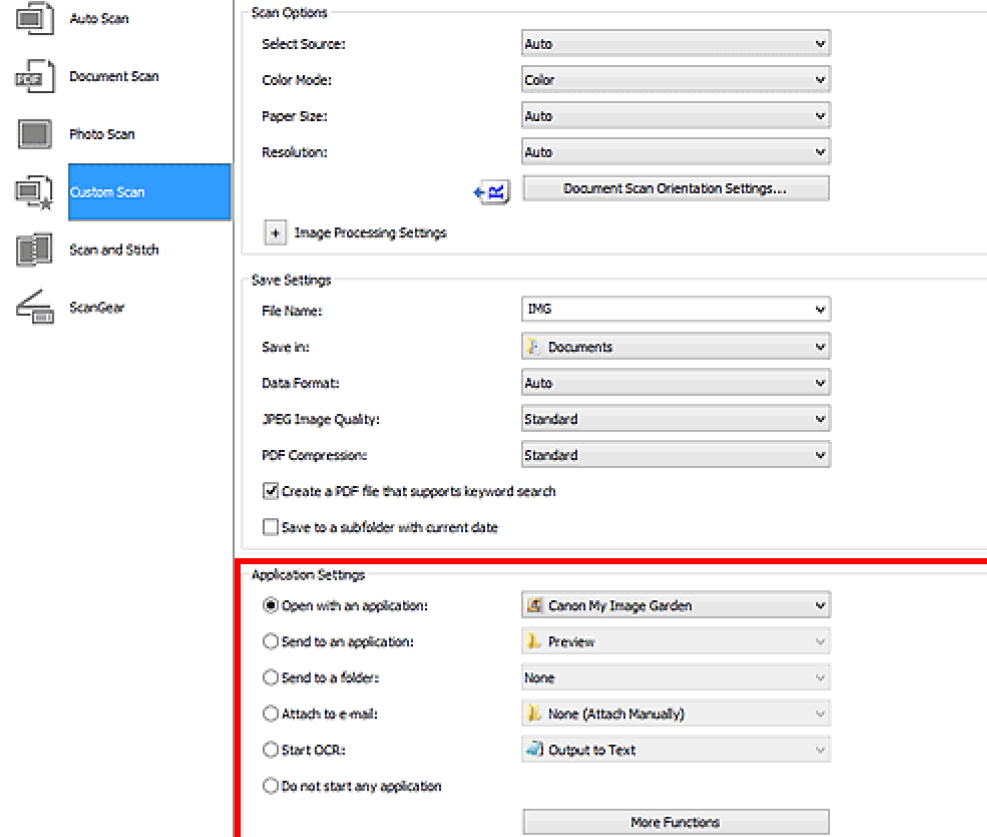
Task: Choose Do not start any application option
Action: coord(270,786)
